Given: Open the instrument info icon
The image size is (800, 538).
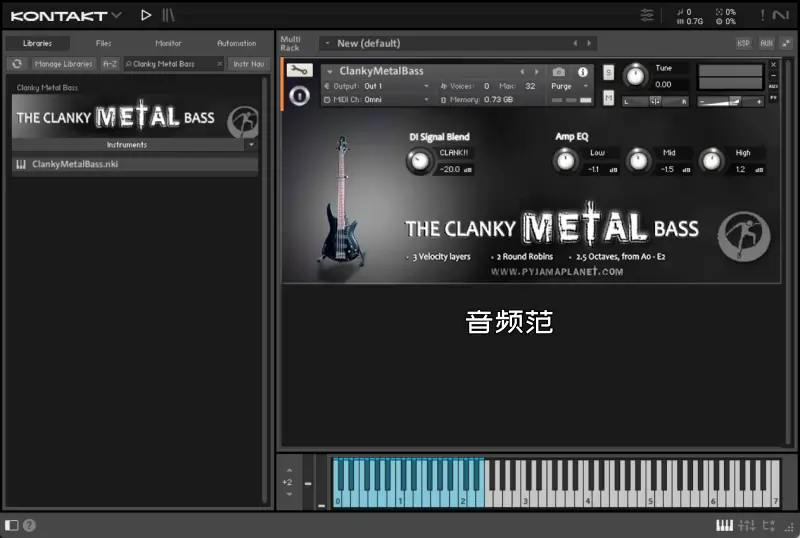Looking at the screenshot, I should click(x=583, y=72).
